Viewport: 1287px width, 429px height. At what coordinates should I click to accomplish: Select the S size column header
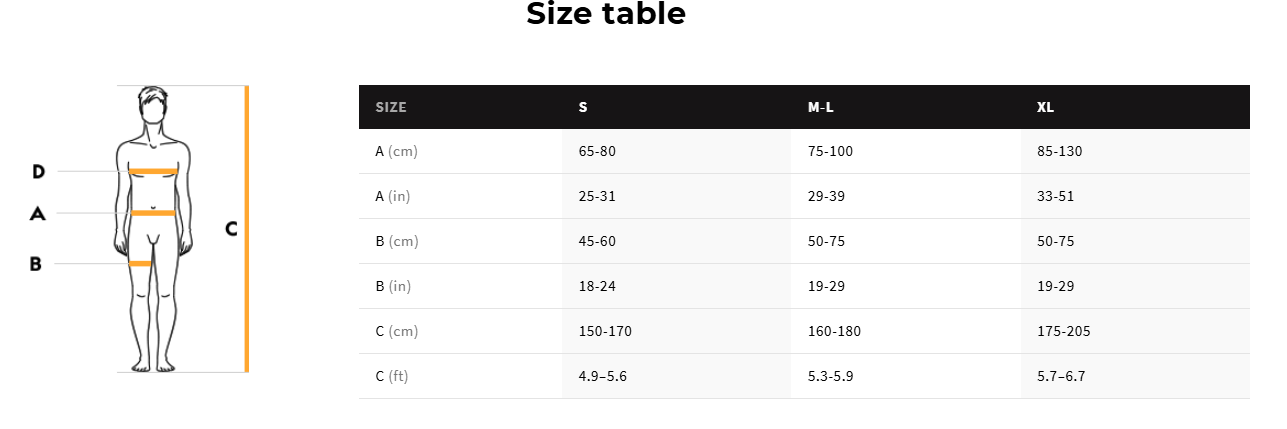point(583,107)
